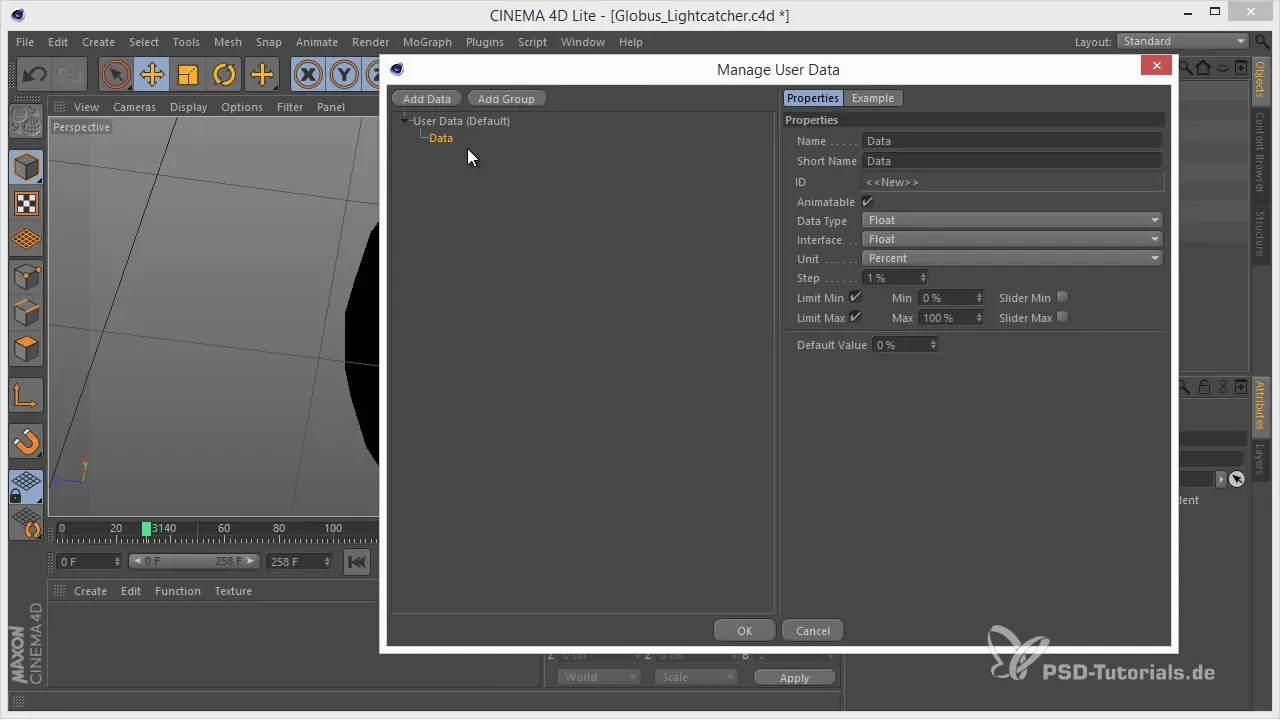Click the Objects panel home icon
Viewport: 1280px width, 720px height.
1204,68
